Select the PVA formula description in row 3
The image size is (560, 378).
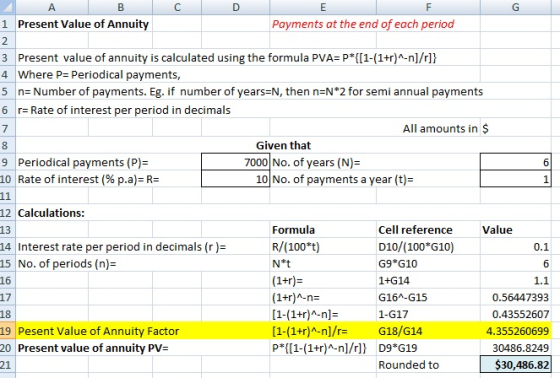(x=227, y=58)
